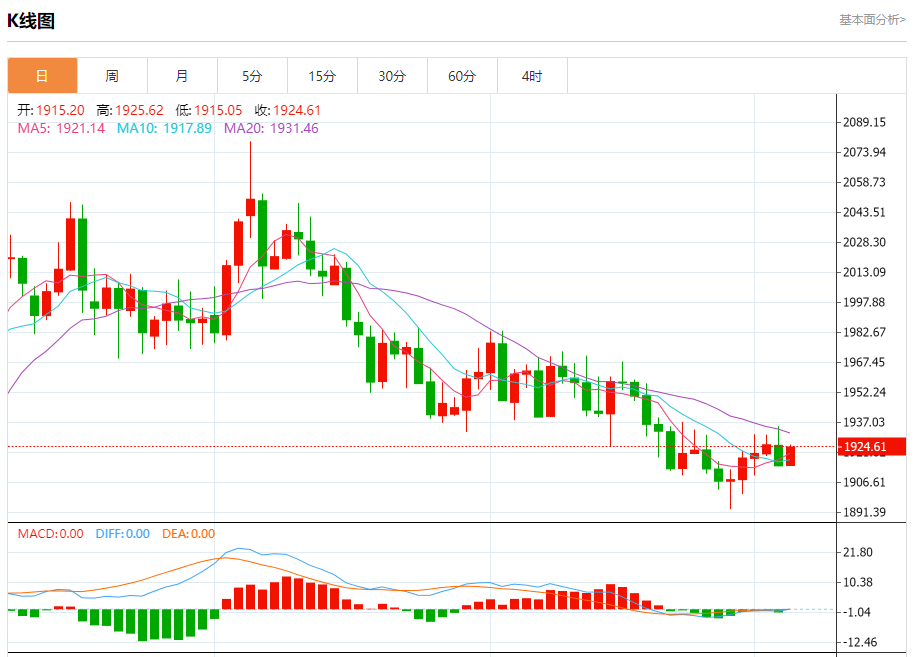
Task: Click the MA5 value 1921.14
Action: (x=81, y=128)
